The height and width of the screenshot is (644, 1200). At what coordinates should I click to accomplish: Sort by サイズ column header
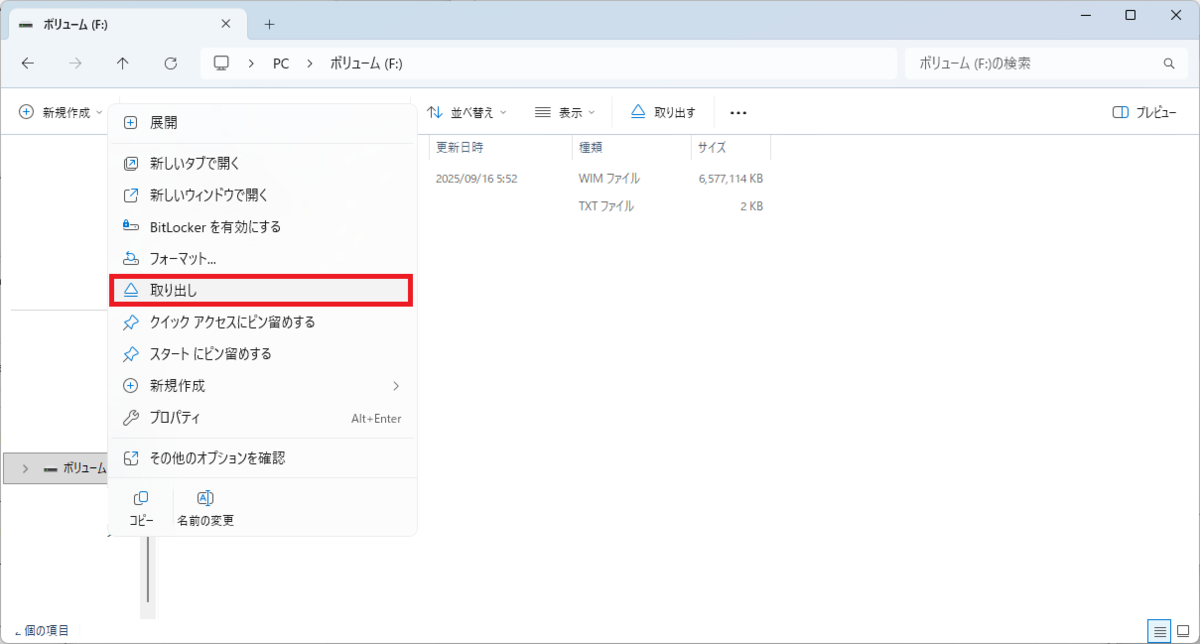point(730,147)
